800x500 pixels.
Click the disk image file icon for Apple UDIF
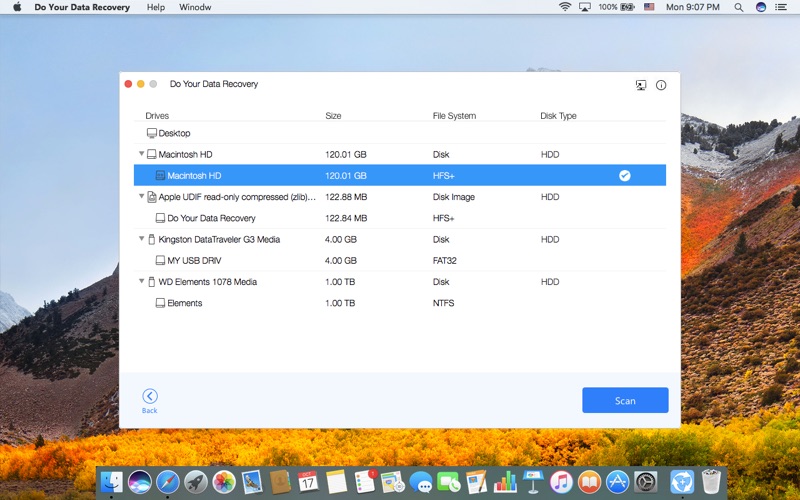pyautogui.click(x=152, y=197)
